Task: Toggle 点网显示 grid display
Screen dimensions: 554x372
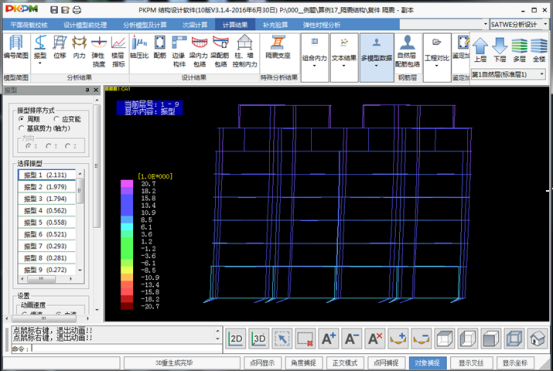Action: point(262,363)
